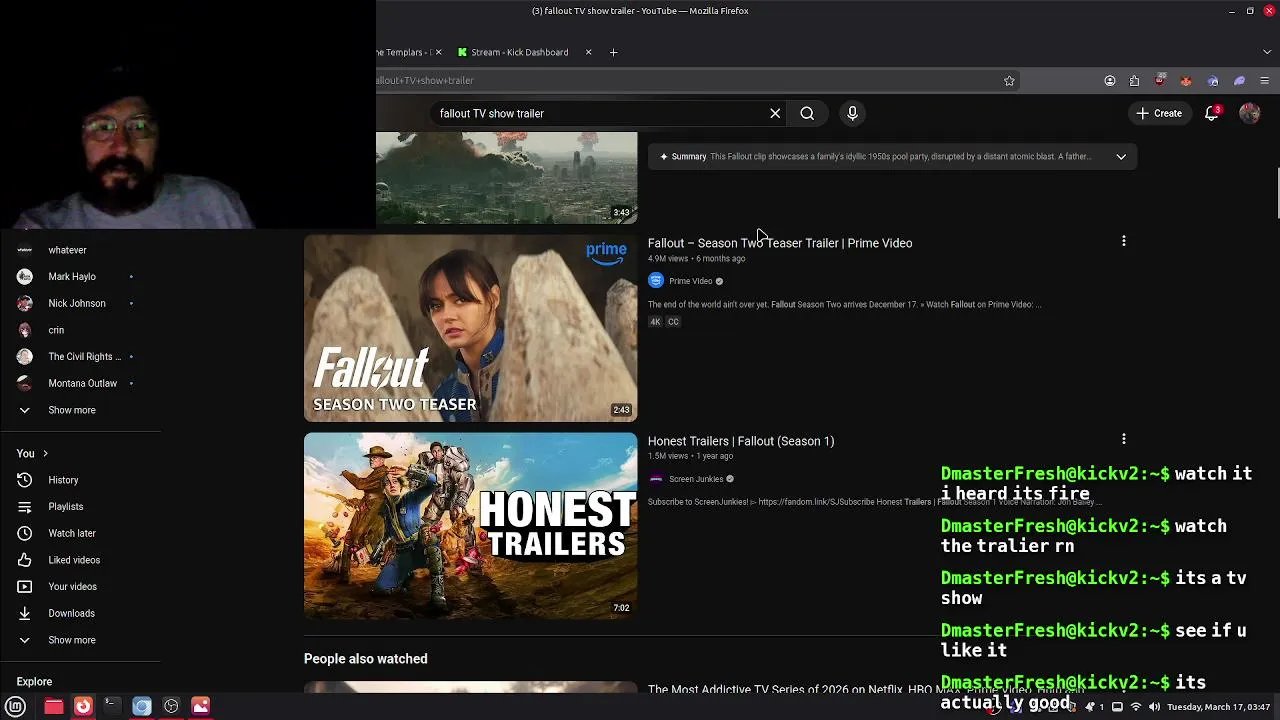Open more actions for Fallout Season Two Teaser

[x=1124, y=241]
